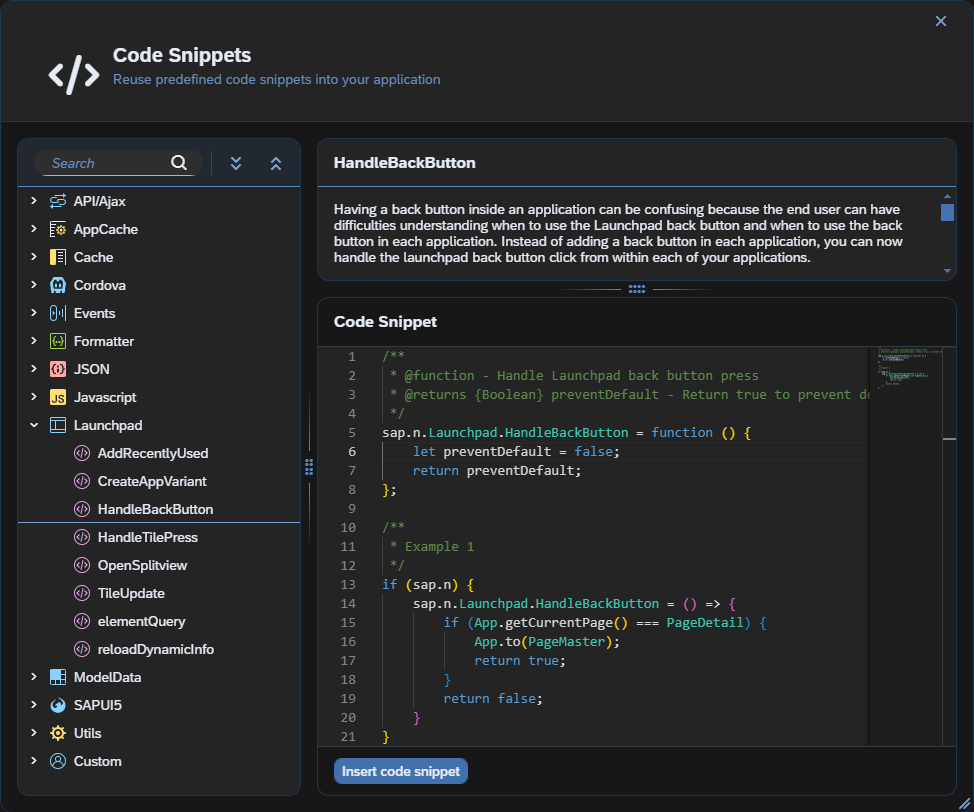Open the reloadDynamicInfo snippet
The image size is (974, 812).
(159, 649)
